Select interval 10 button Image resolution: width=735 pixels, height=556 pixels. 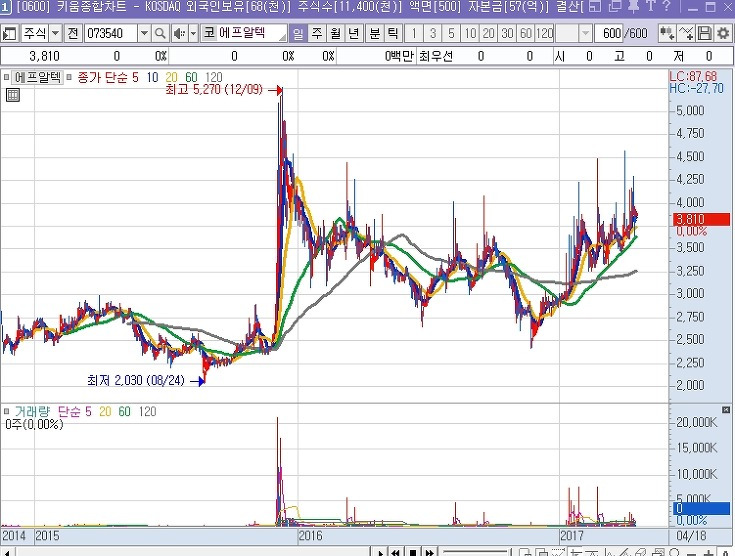pos(470,33)
